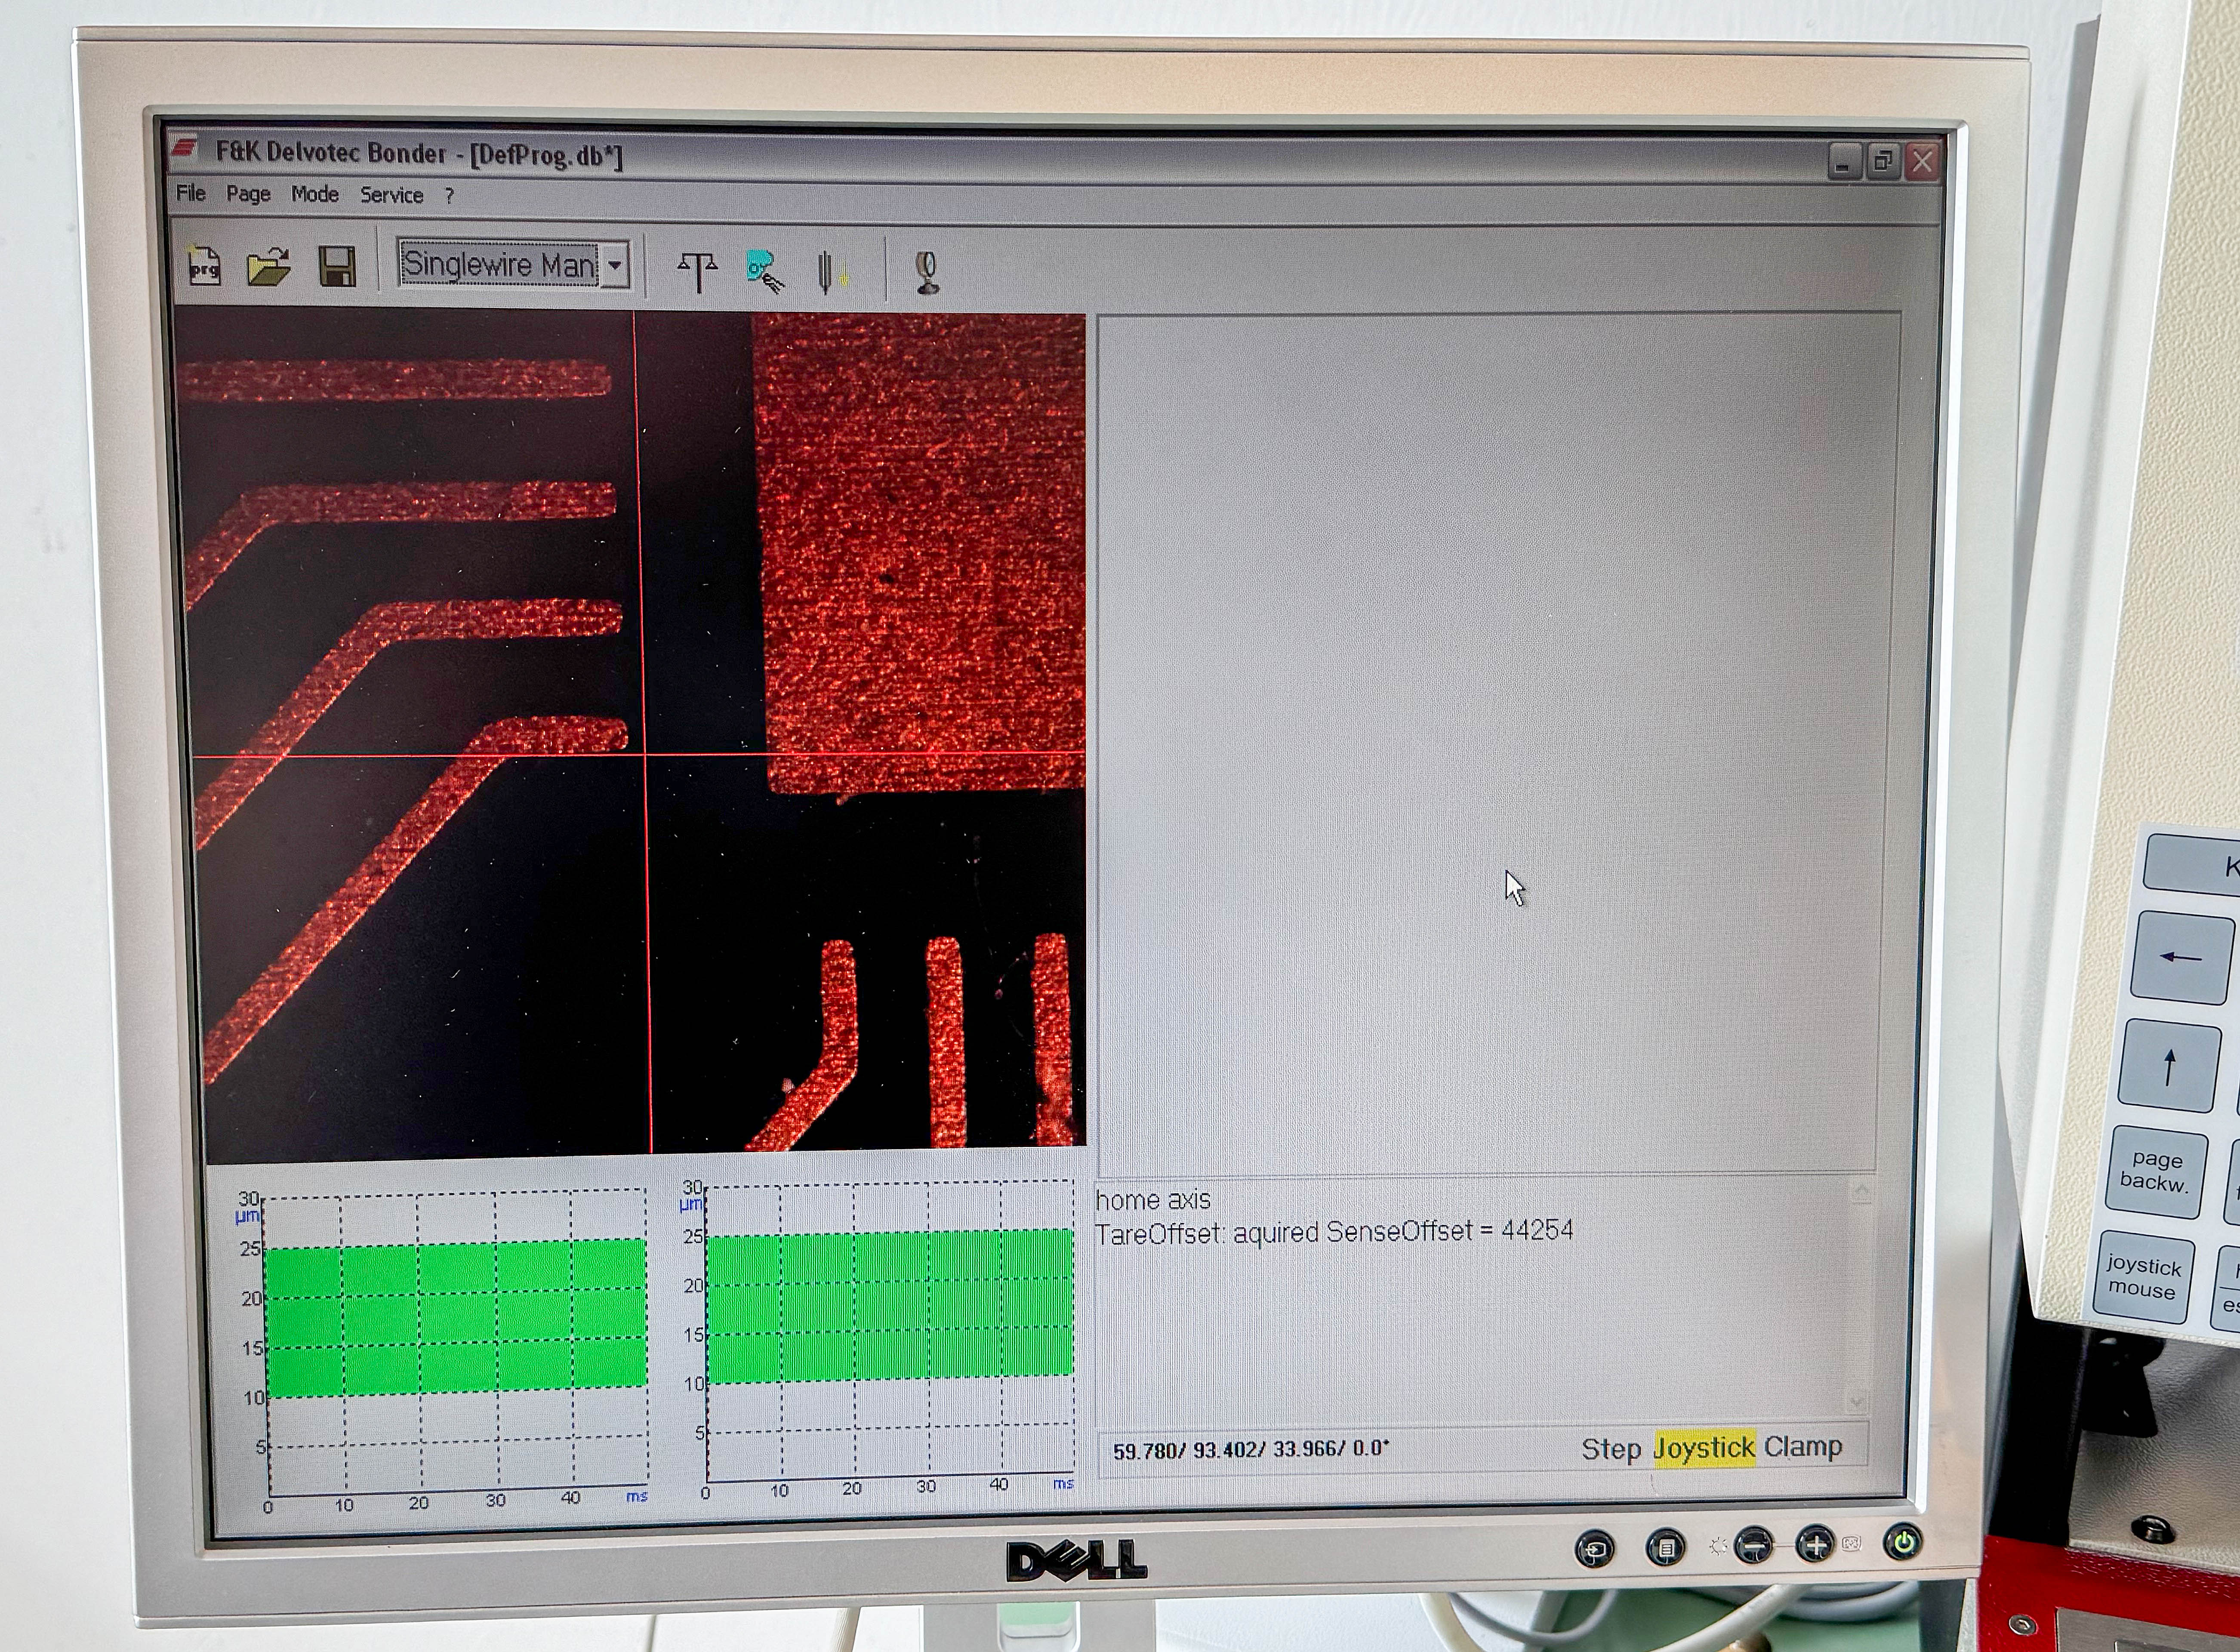Toggle the Step mode indicator
The image size is (2240, 1652).
point(1610,1449)
